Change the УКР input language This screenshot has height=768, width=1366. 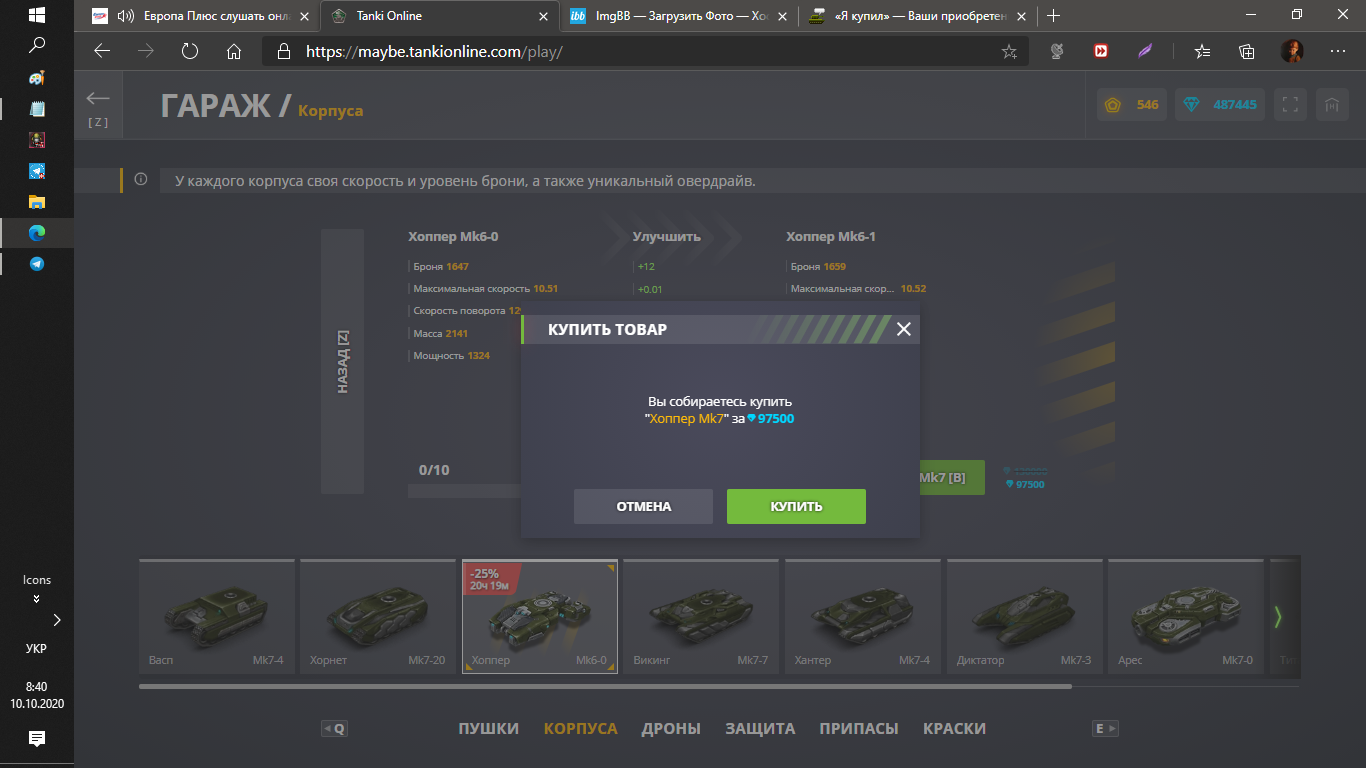(x=36, y=648)
